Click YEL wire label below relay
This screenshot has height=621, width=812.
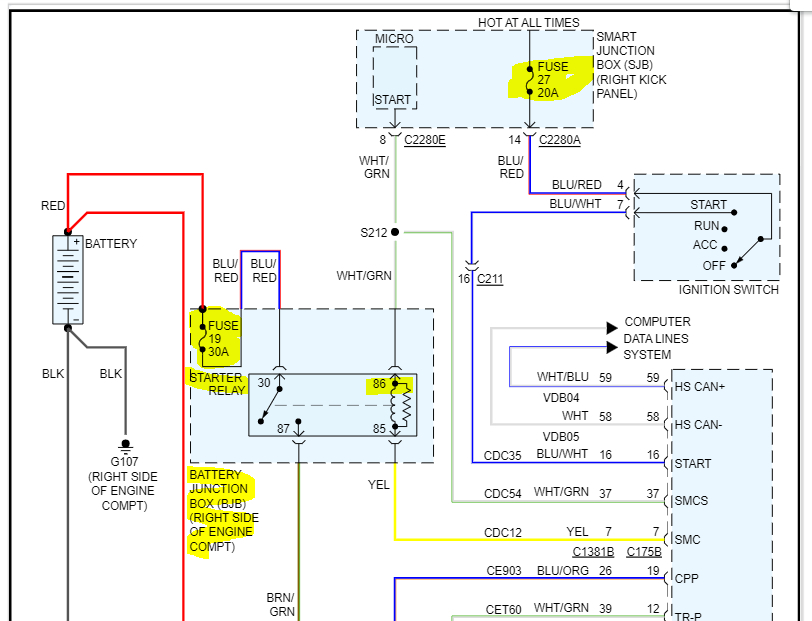point(379,484)
